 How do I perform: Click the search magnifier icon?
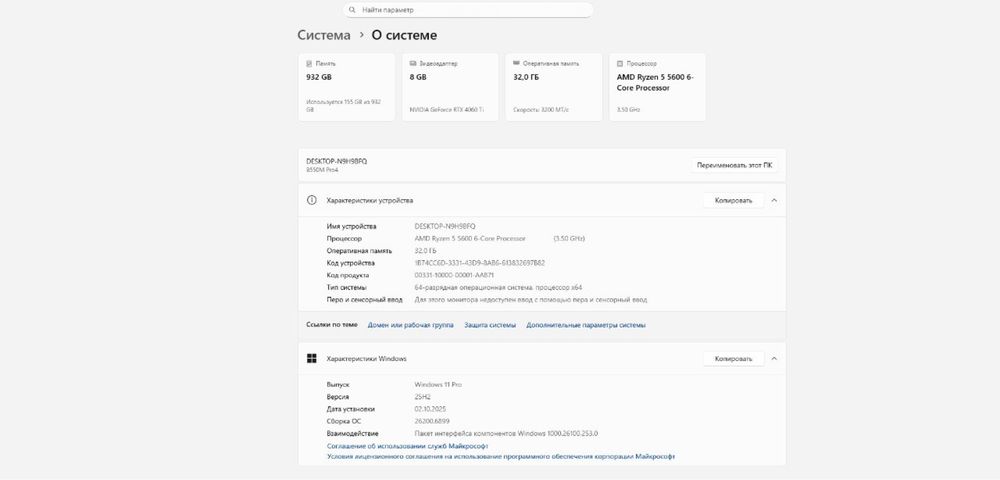coord(352,10)
